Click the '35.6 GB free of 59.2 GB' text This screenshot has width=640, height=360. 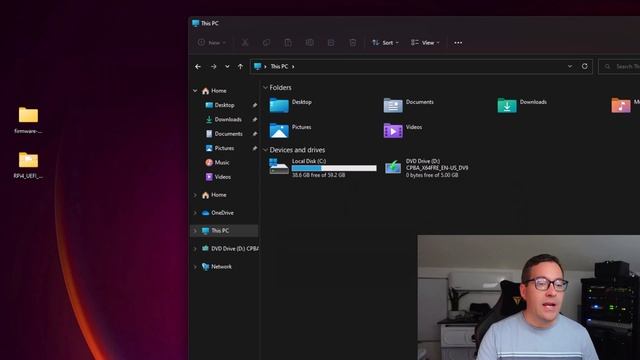(318, 175)
